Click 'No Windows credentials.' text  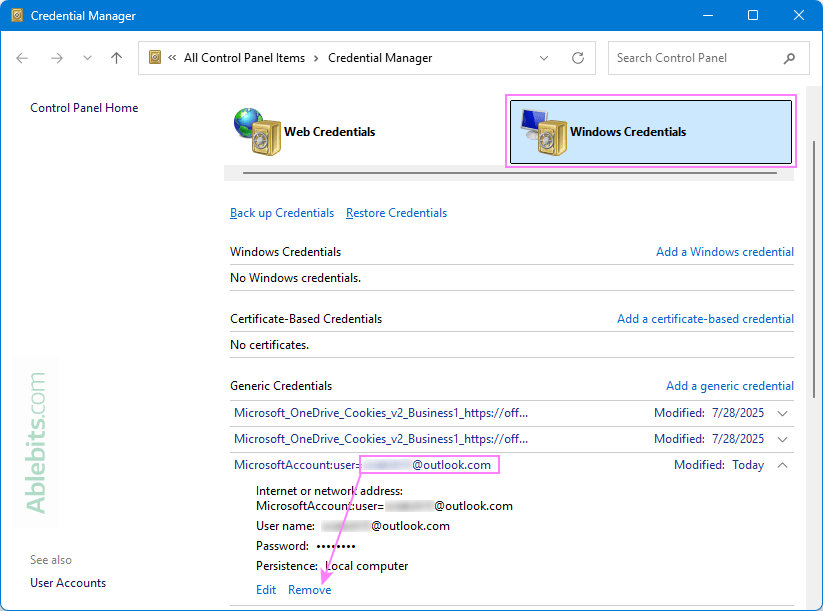296,278
